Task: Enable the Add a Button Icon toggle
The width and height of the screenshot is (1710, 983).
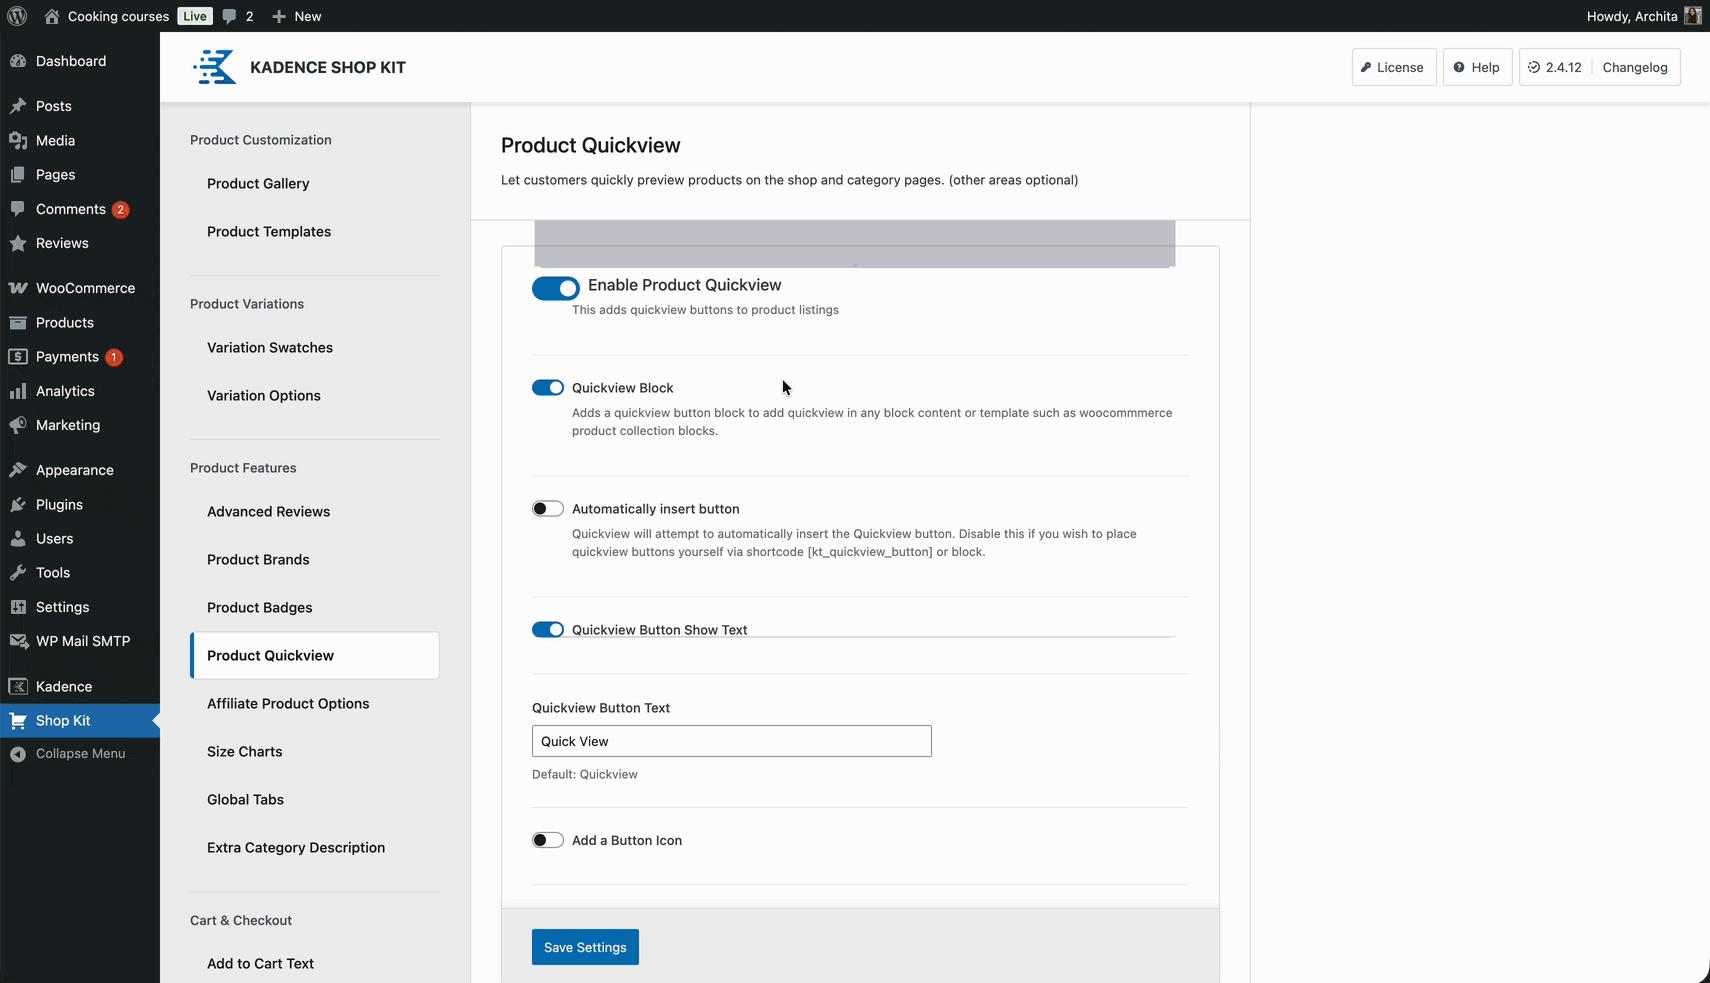Action: [x=548, y=840]
